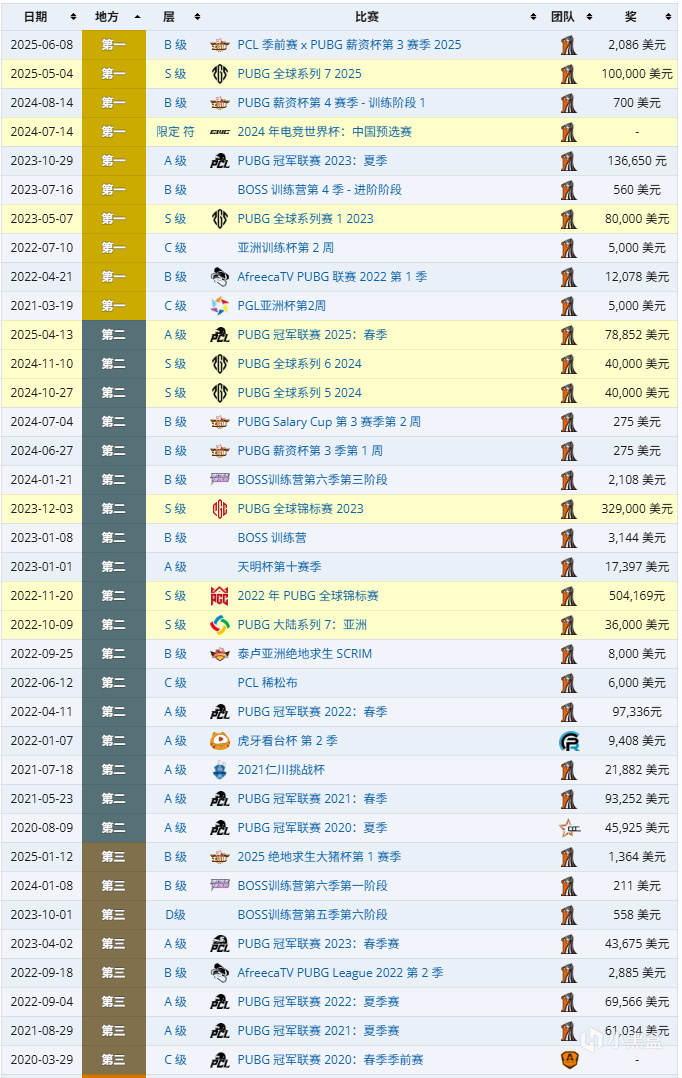Select the D级 tier cell

[x=175, y=915]
